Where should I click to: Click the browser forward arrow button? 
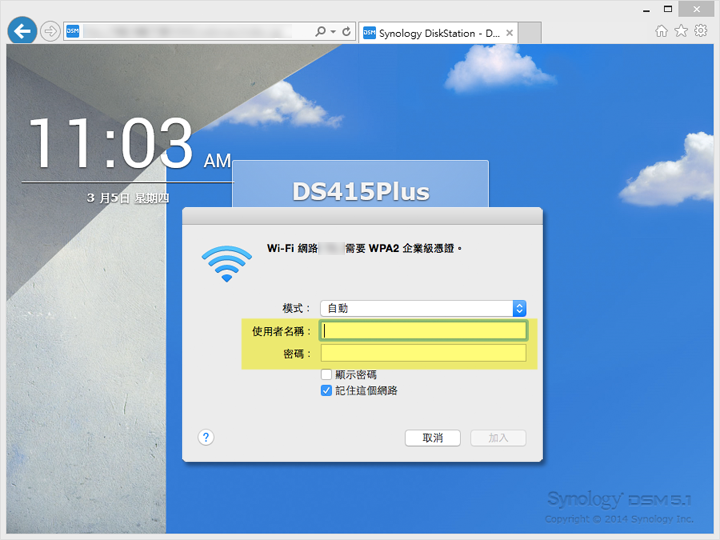click(x=50, y=31)
